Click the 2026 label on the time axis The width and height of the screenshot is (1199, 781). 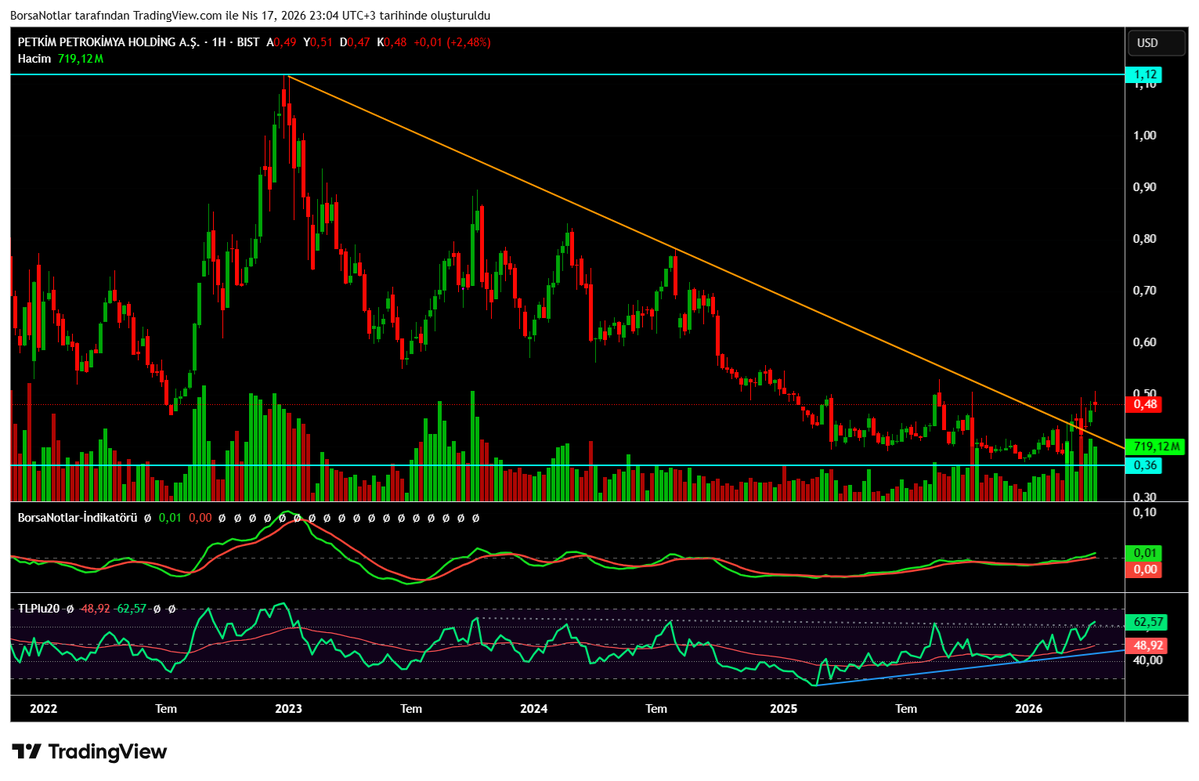click(x=1028, y=708)
